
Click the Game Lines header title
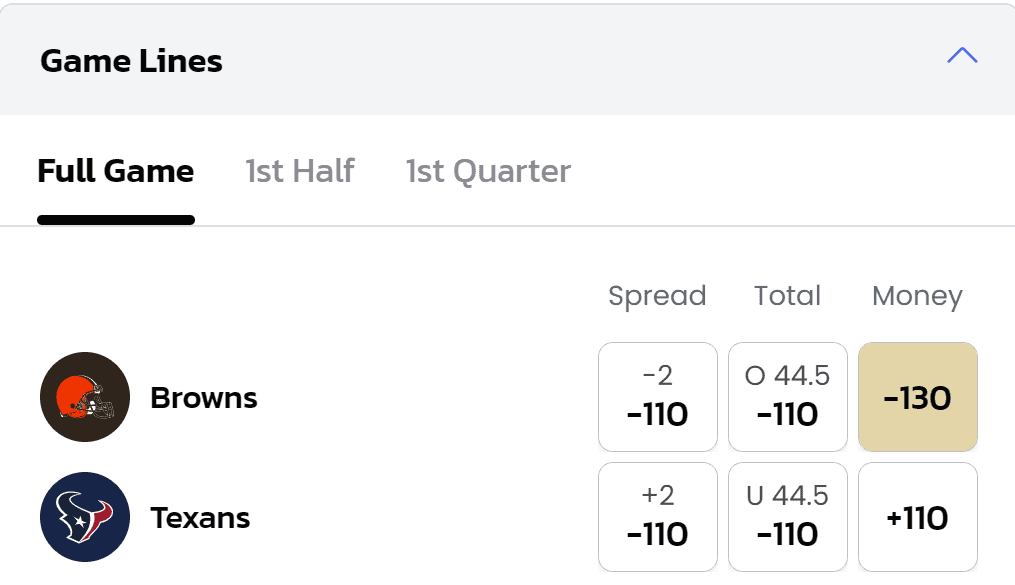(x=131, y=61)
